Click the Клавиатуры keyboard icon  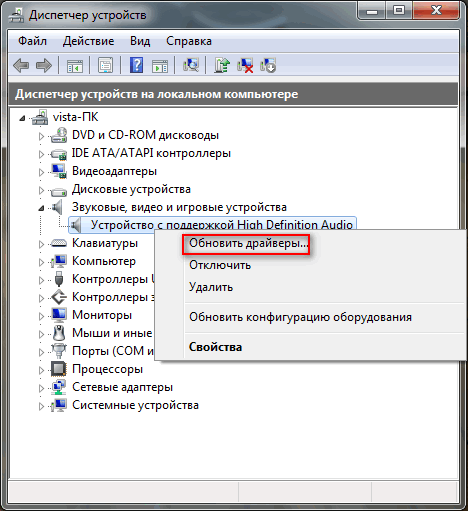click(59, 243)
